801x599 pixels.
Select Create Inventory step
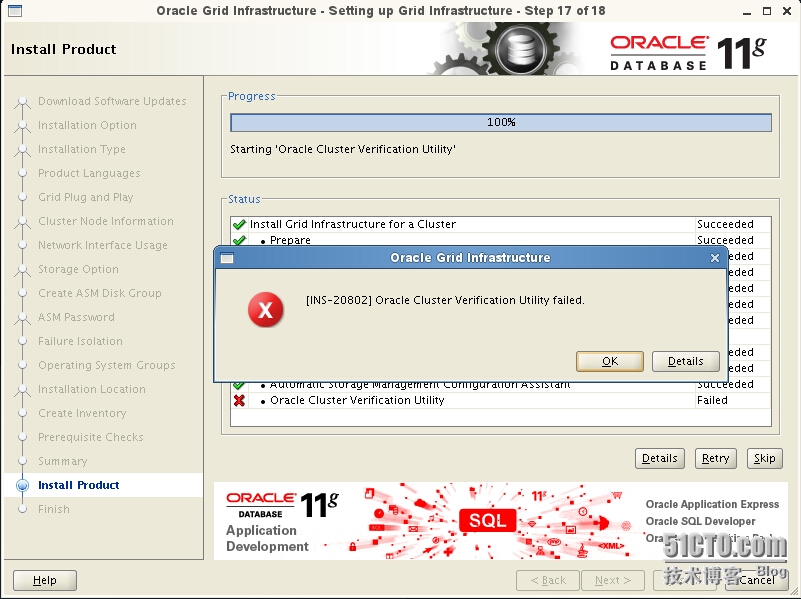(x=82, y=413)
